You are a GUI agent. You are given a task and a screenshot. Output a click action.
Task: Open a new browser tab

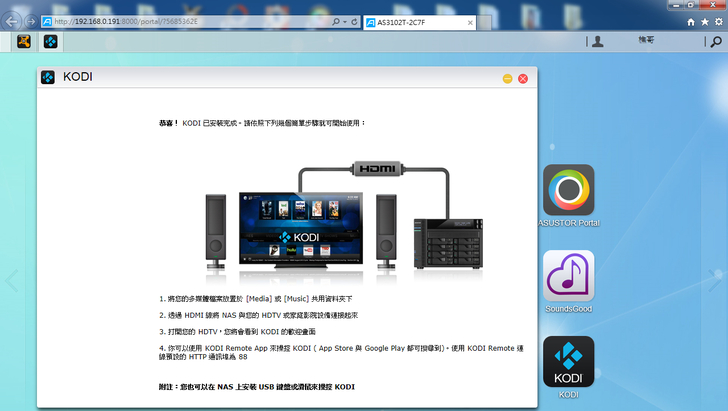pyautogui.click(x=484, y=23)
